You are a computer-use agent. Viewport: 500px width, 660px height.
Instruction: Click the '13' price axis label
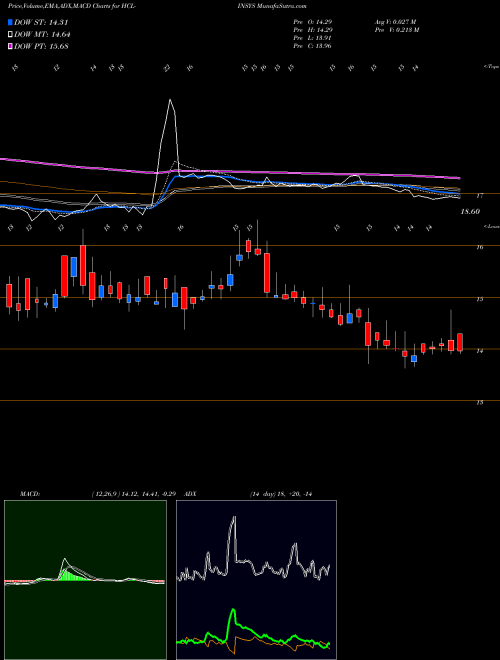(x=480, y=402)
